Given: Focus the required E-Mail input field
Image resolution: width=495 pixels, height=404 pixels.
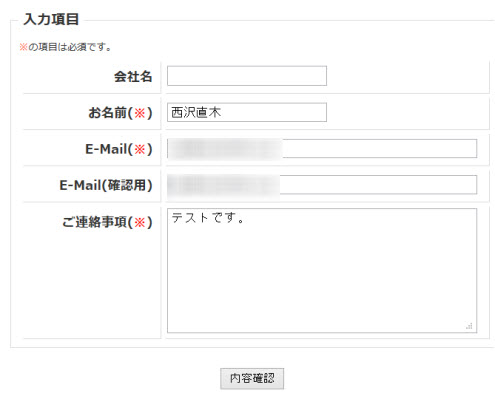Looking at the screenshot, I should [322, 149].
